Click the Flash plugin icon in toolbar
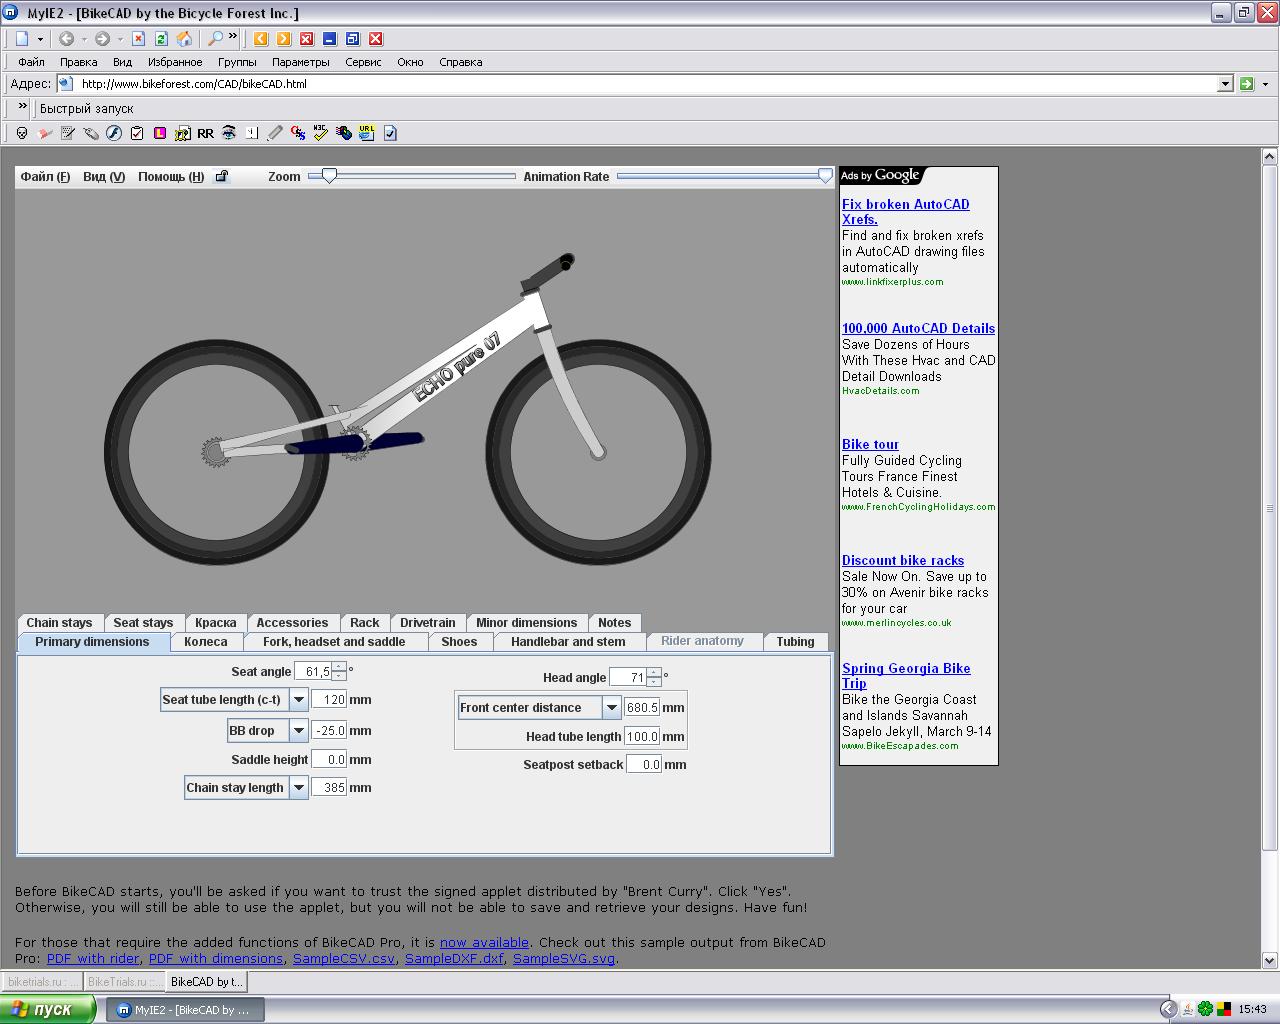1280x1024 pixels. point(114,133)
